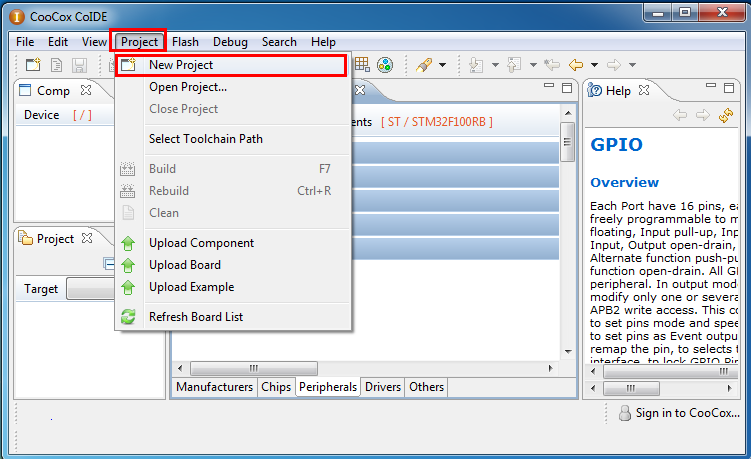Image resolution: width=751 pixels, height=459 pixels.
Task: Click the New Project toolbar icon
Action: 33,65
